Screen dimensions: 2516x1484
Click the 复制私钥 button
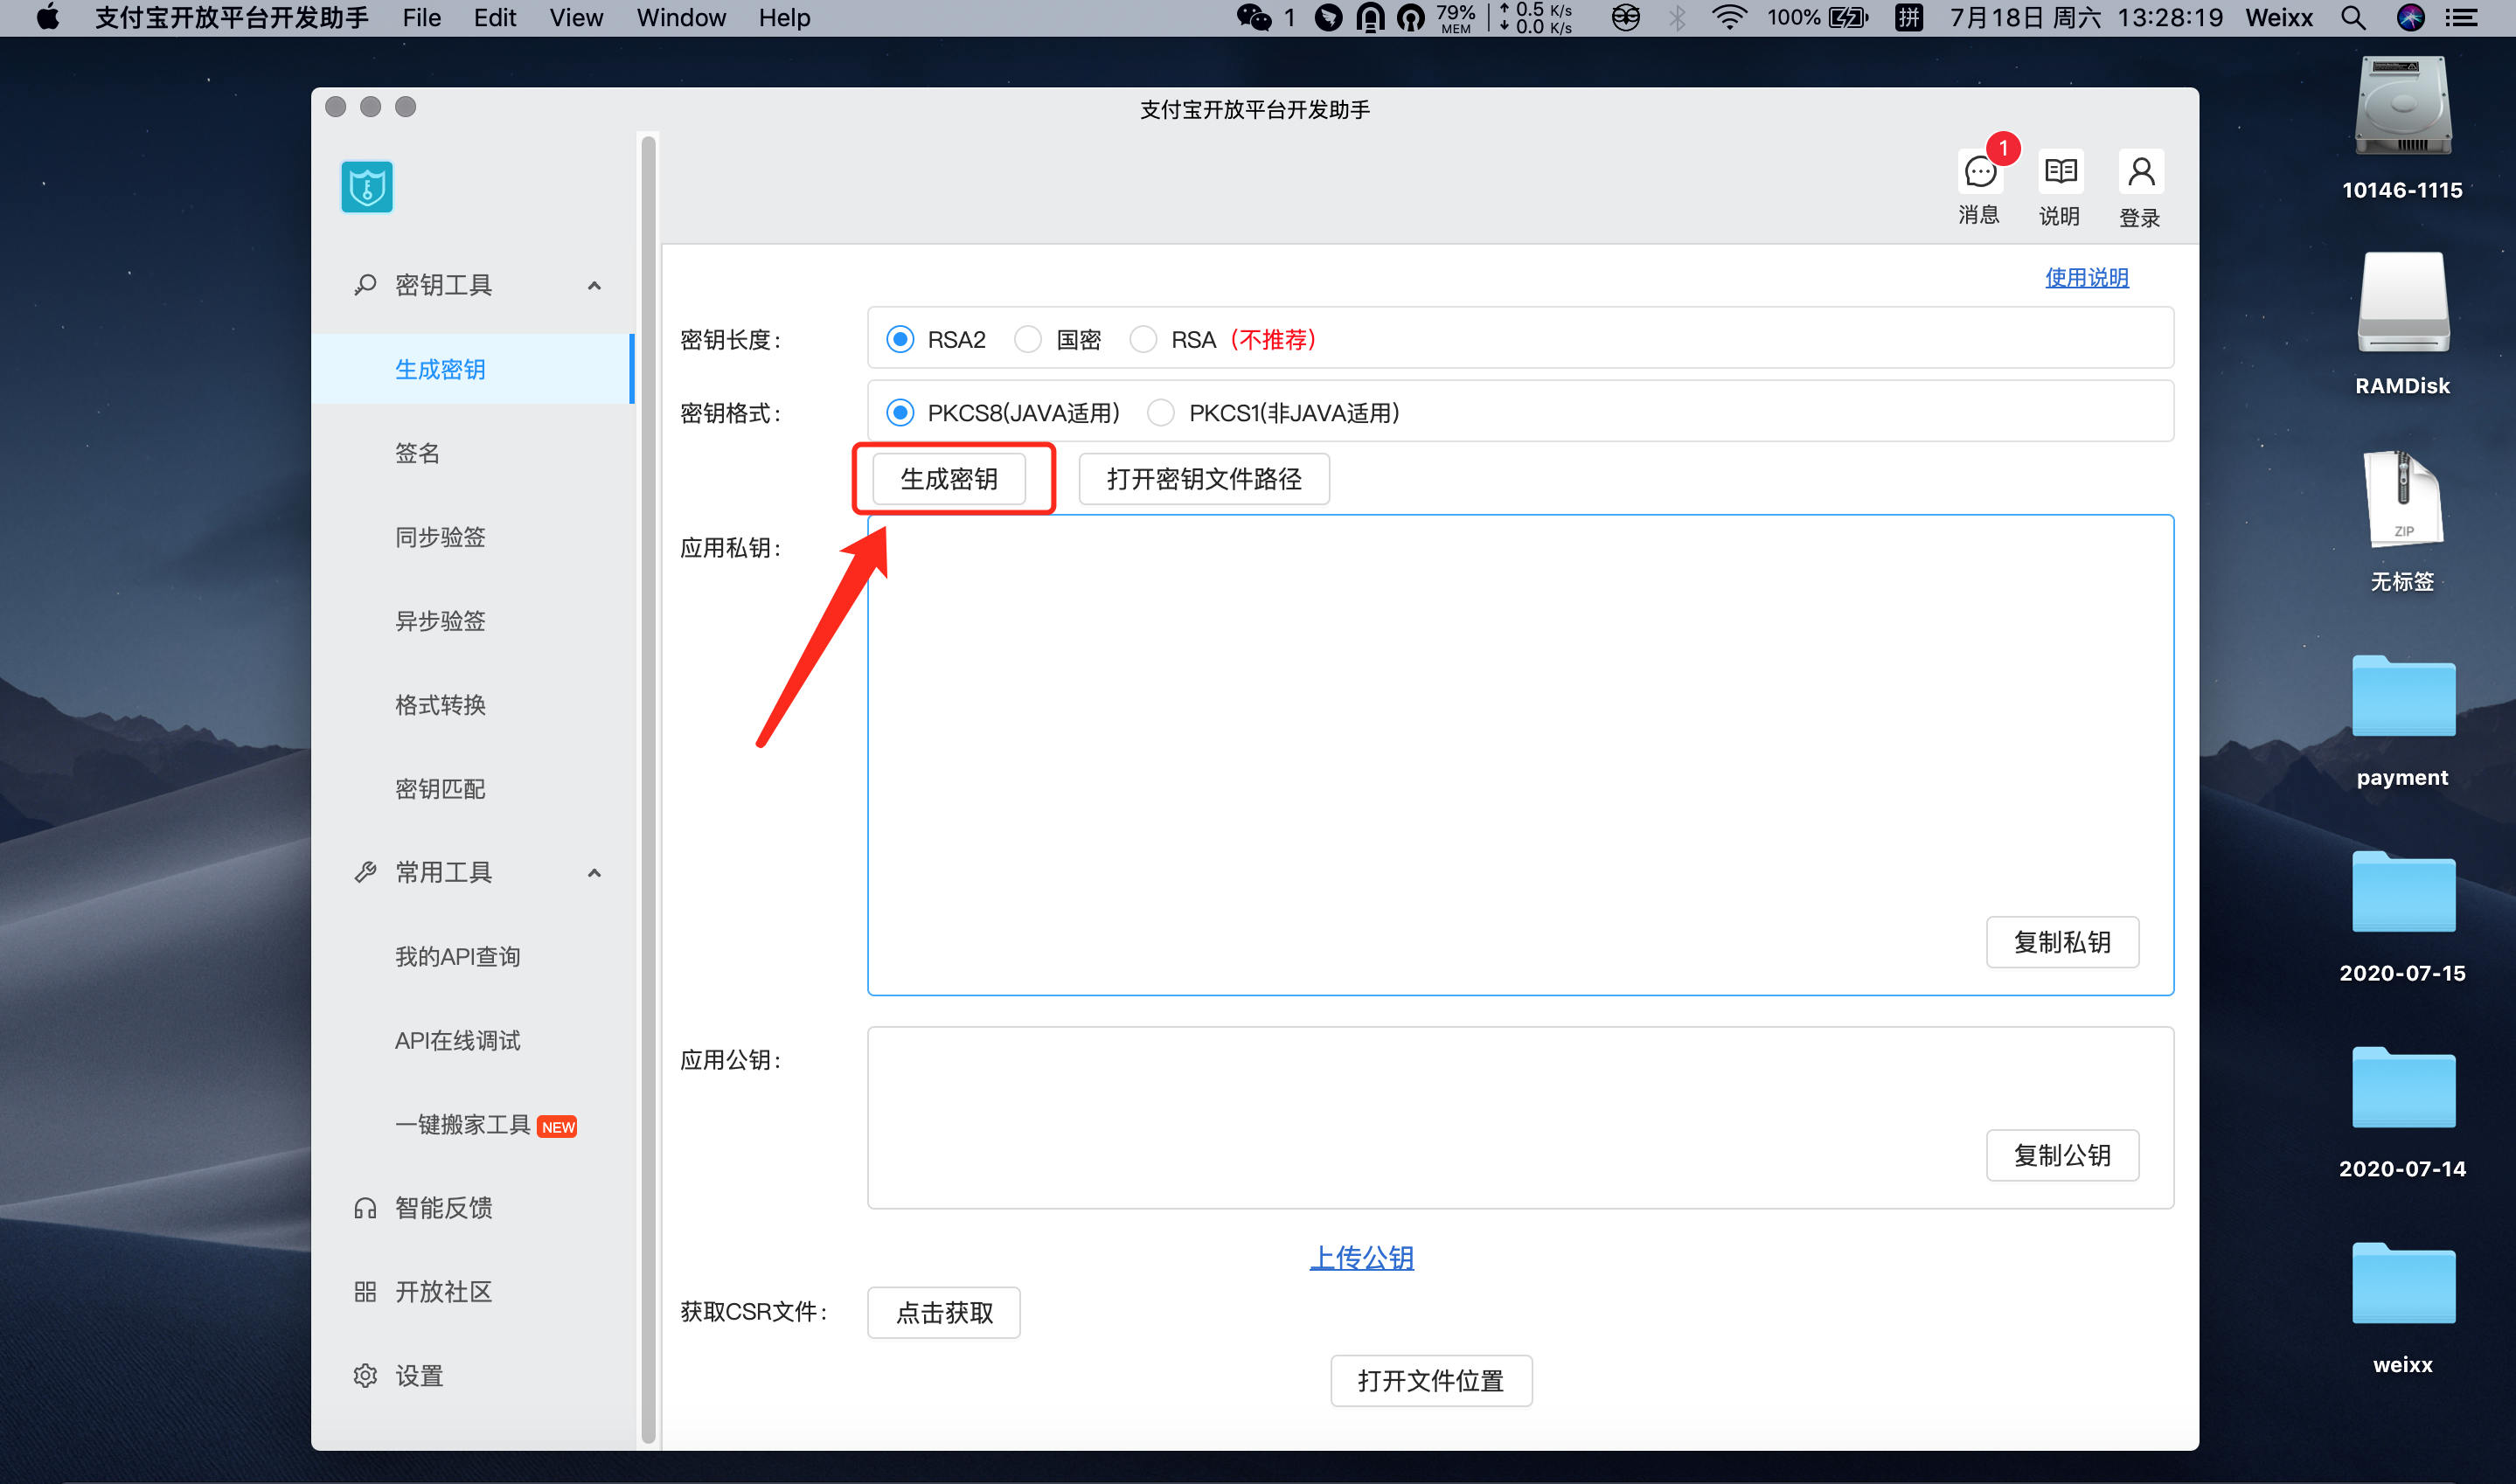2062,942
